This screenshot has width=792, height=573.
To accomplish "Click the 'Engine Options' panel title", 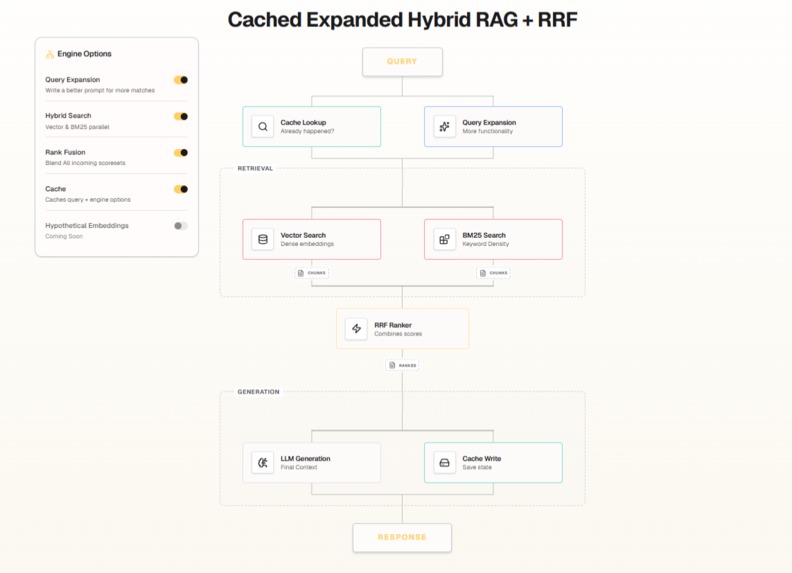I will [x=84, y=54].
